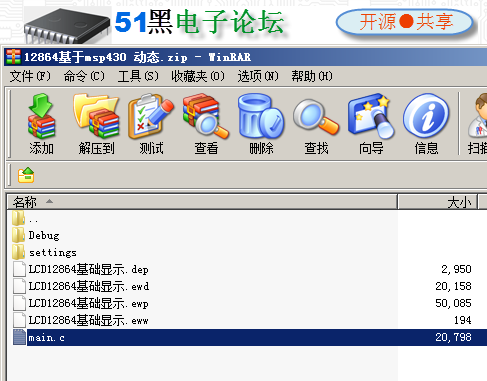Click the size value 194
This screenshot has width=487, height=381.
click(463, 320)
